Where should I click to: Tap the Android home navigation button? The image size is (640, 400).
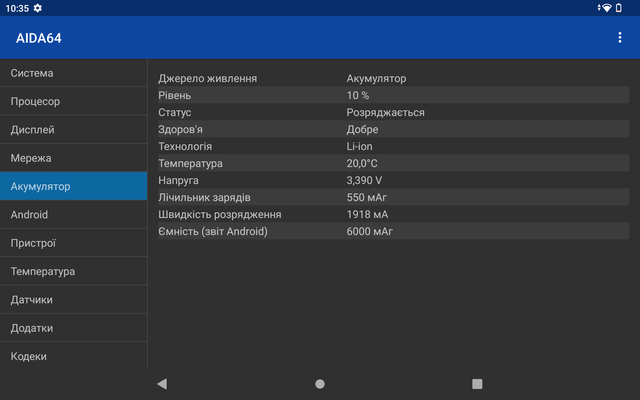point(320,384)
